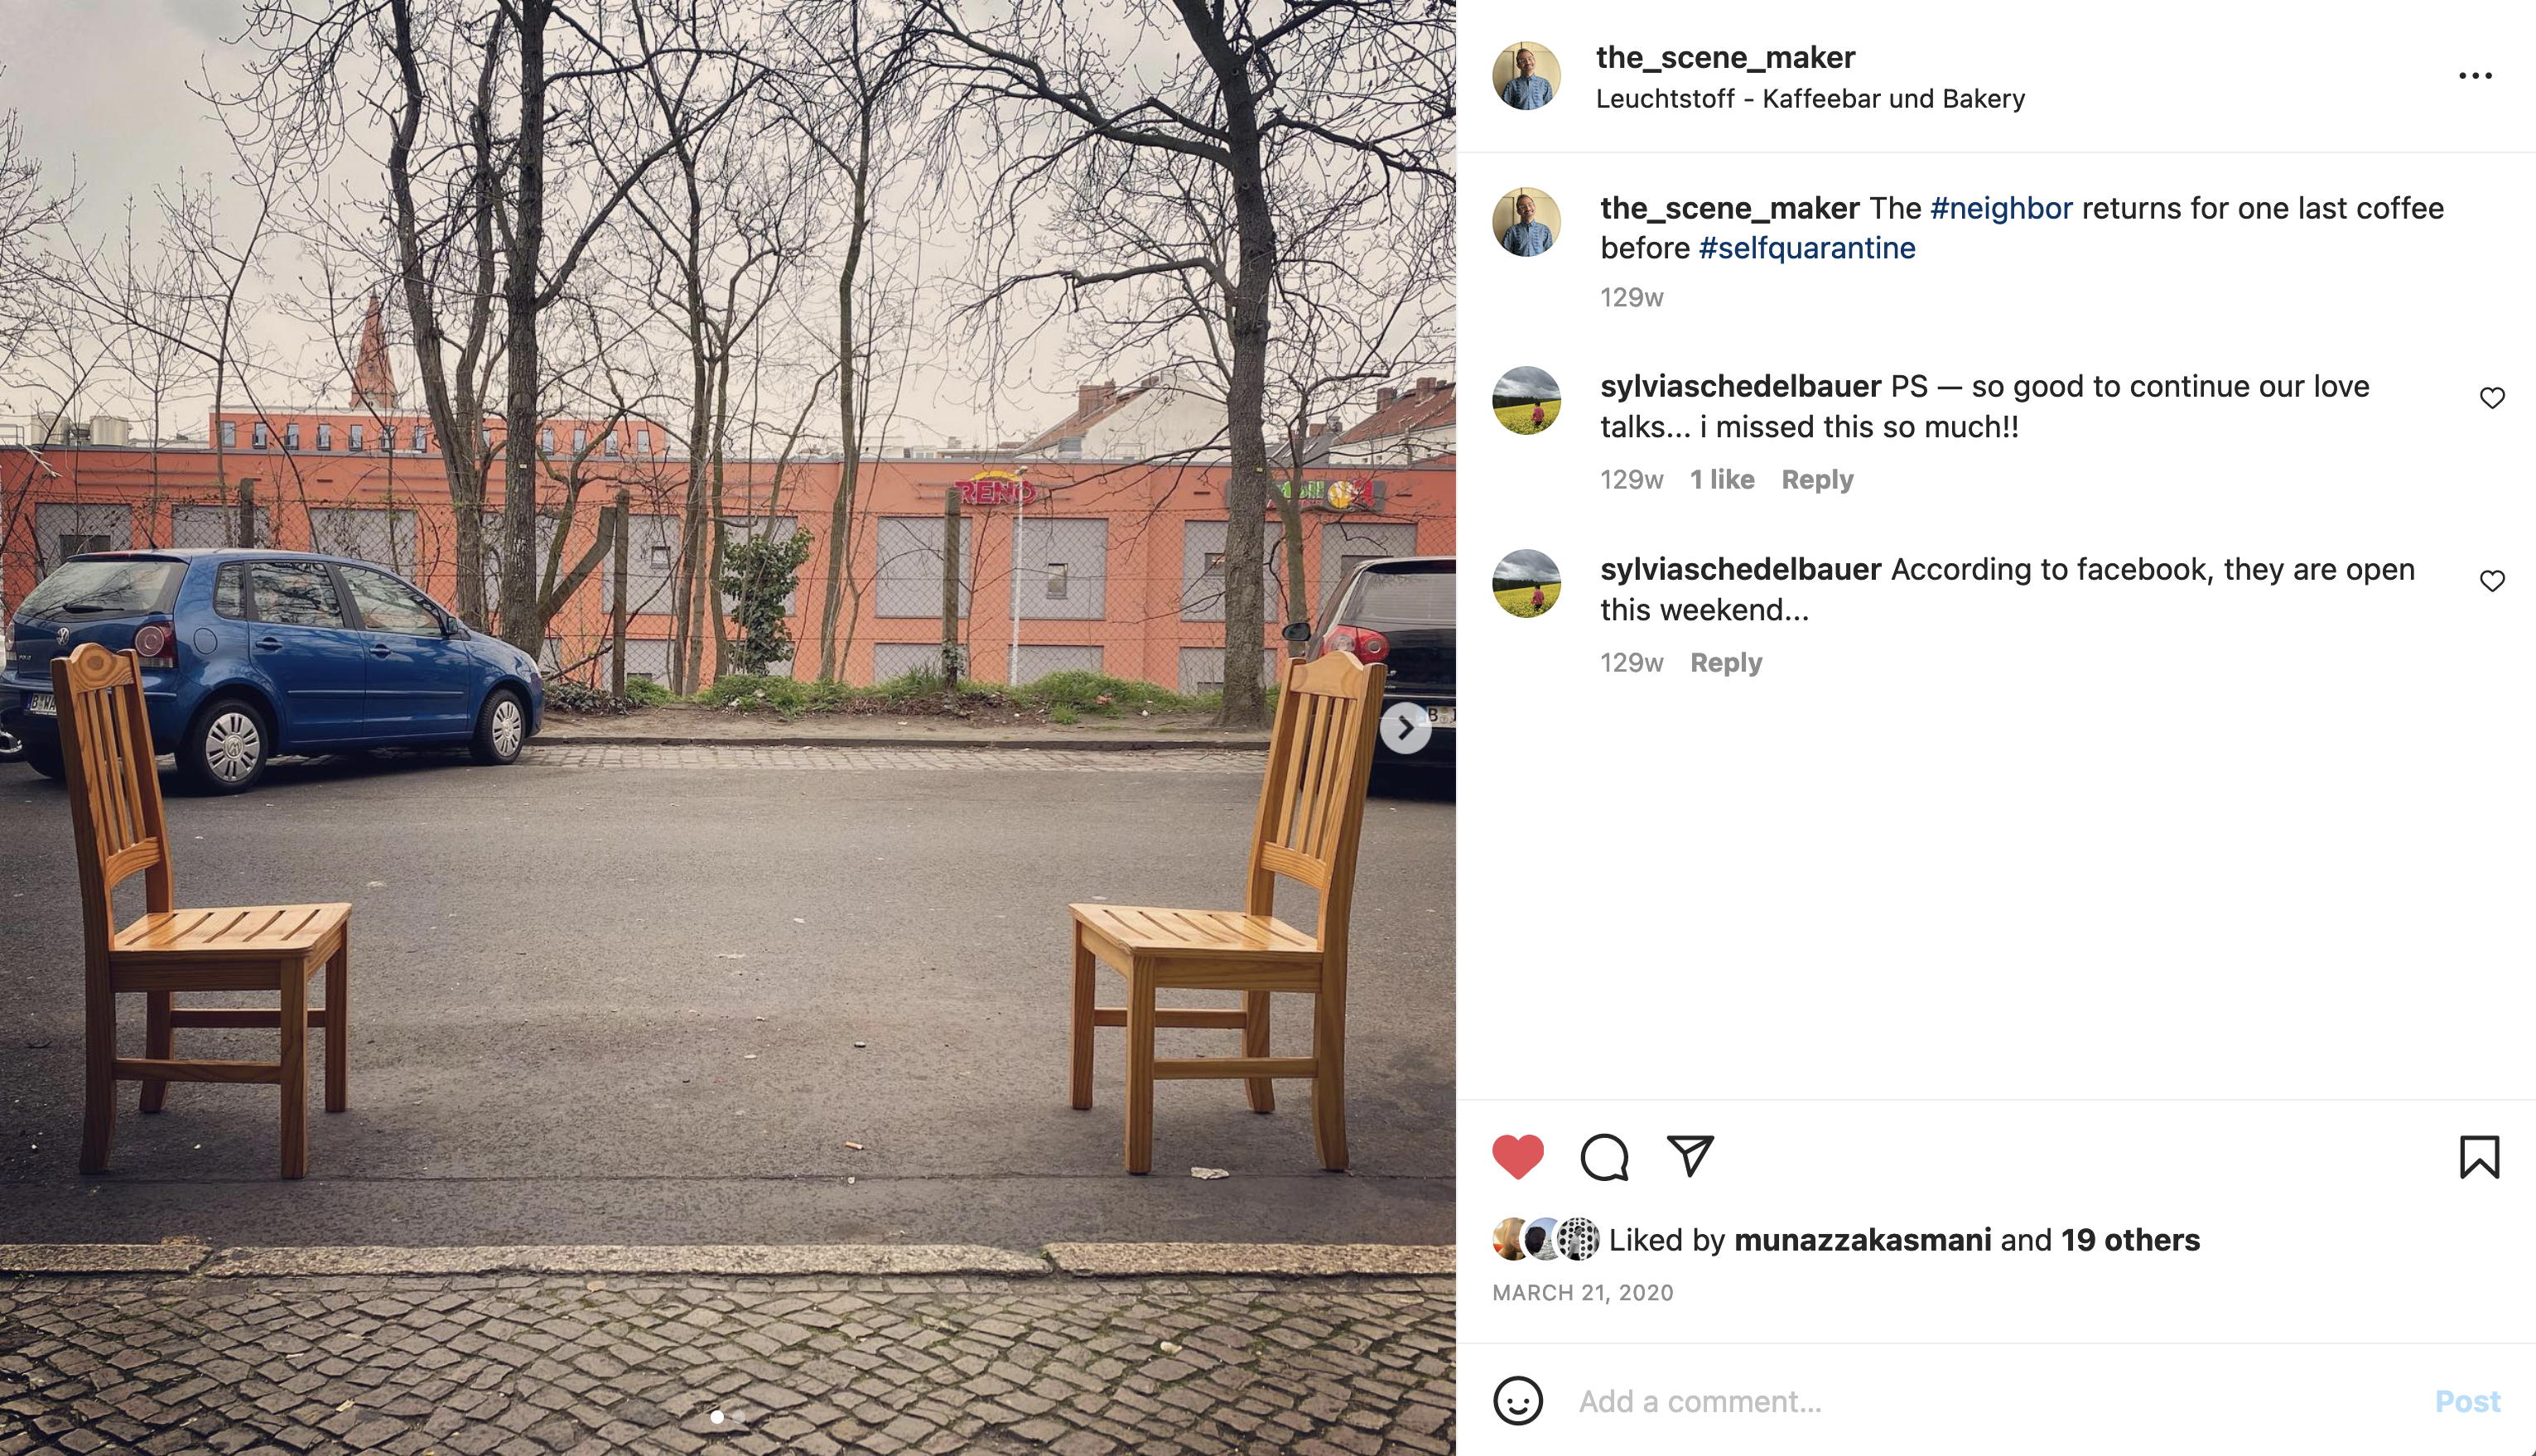Click the Post comment button

click(x=2467, y=1401)
